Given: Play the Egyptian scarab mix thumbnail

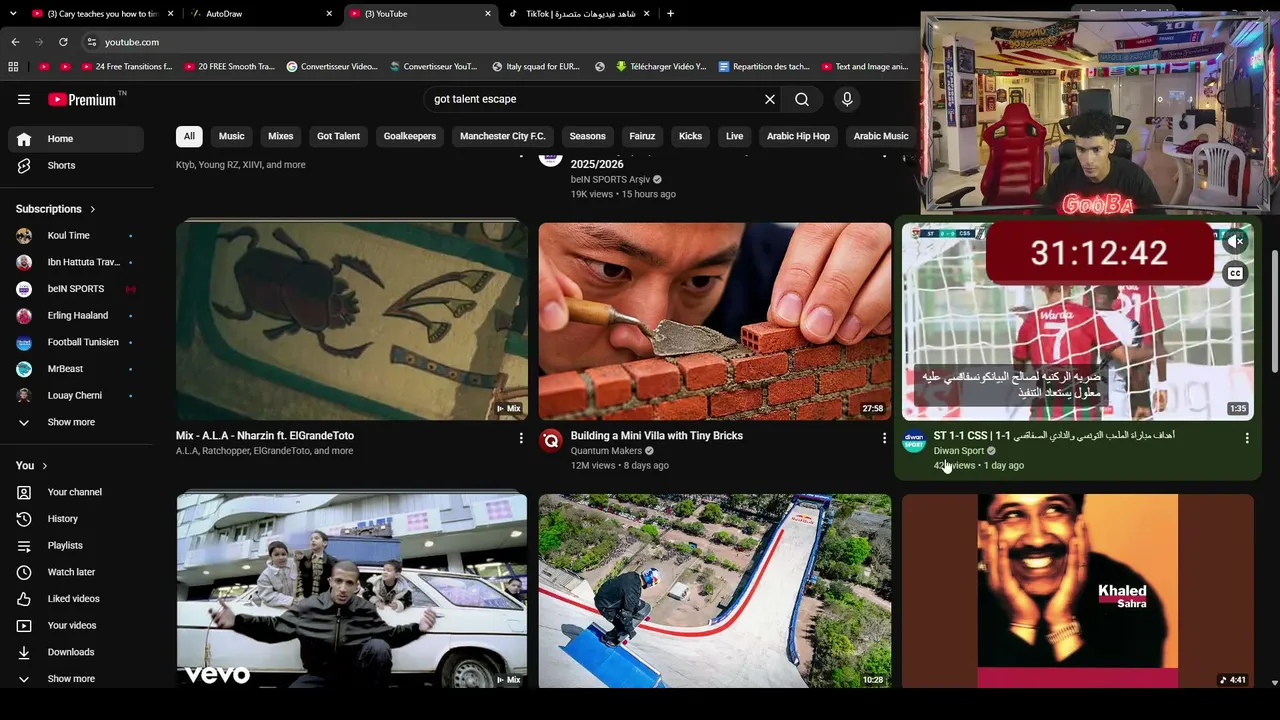Looking at the screenshot, I should (x=352, y=320).
